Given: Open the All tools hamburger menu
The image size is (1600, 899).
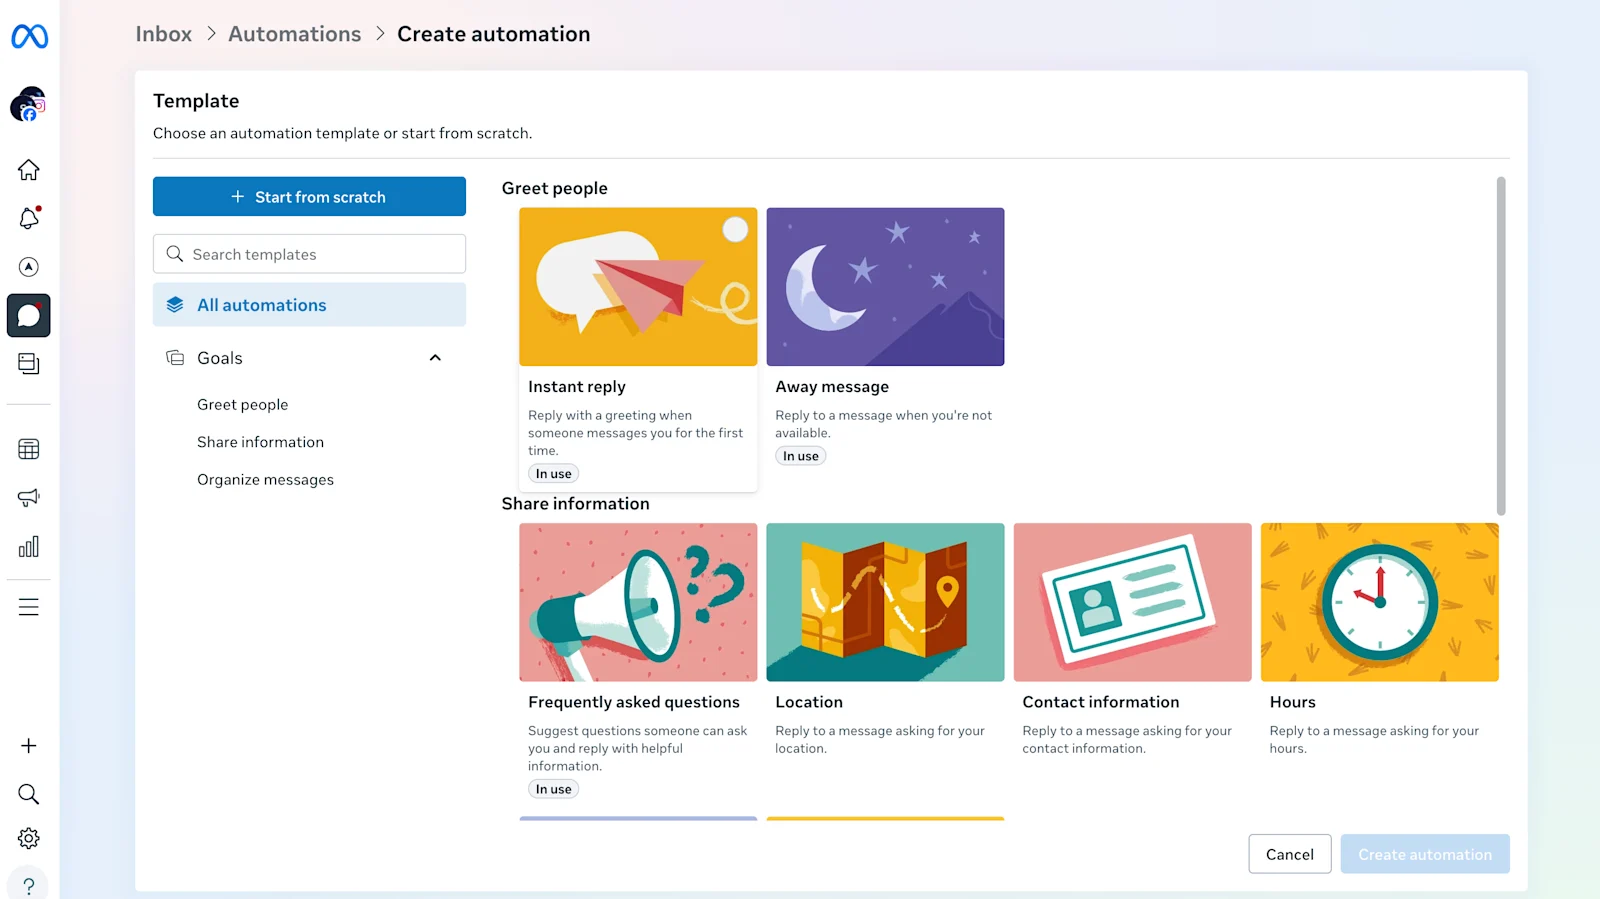Looking at the screenshot, I should click(29, 607).
